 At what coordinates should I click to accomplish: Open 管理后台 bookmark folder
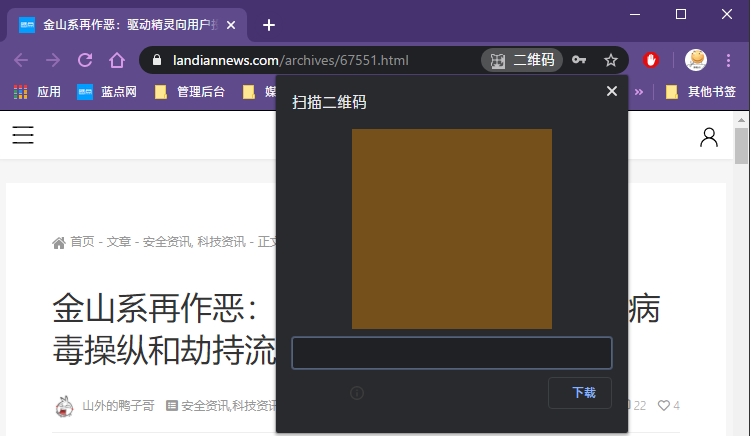click(x=190, y=92)
